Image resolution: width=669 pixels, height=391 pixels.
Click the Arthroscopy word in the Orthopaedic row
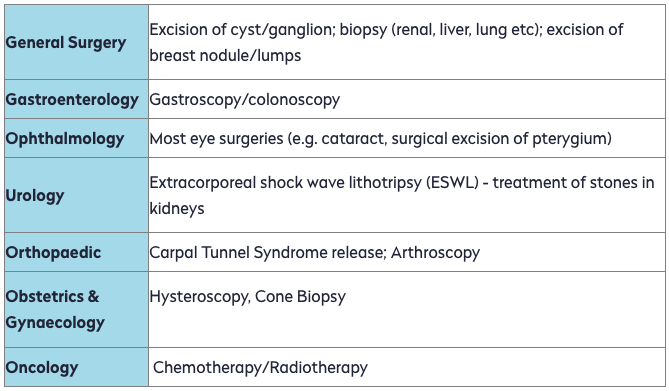[x=435, y=253]
